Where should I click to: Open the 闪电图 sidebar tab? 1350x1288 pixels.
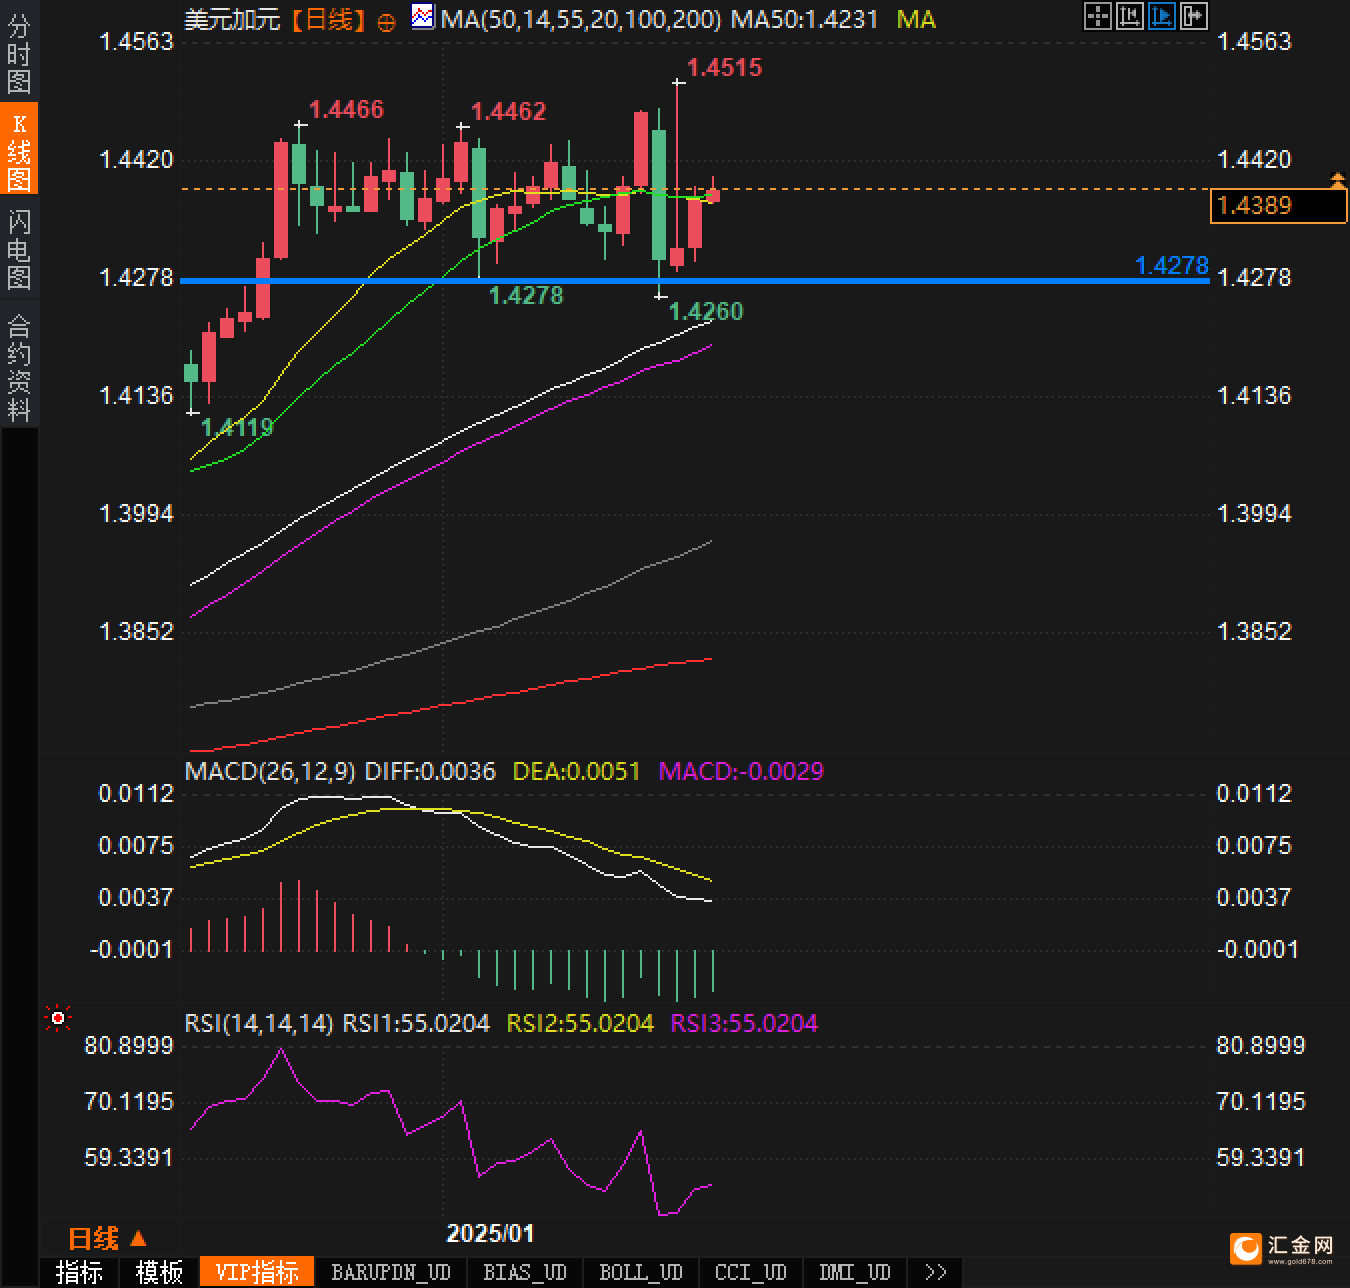19,249
